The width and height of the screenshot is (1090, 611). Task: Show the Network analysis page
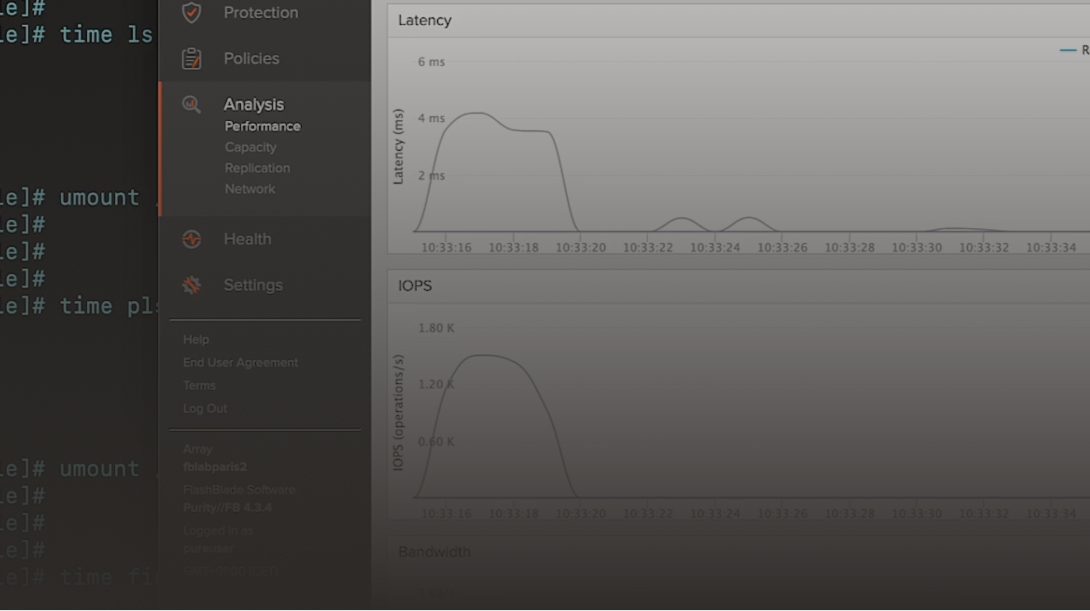[249, 189]
